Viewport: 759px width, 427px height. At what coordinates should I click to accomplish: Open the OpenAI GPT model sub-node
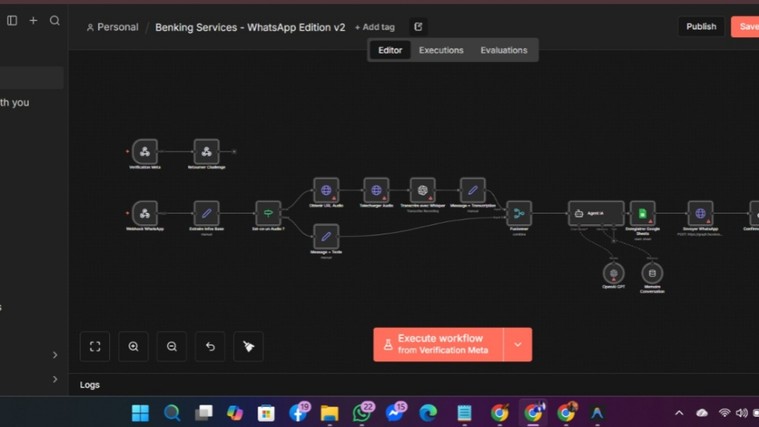point(613,273)
